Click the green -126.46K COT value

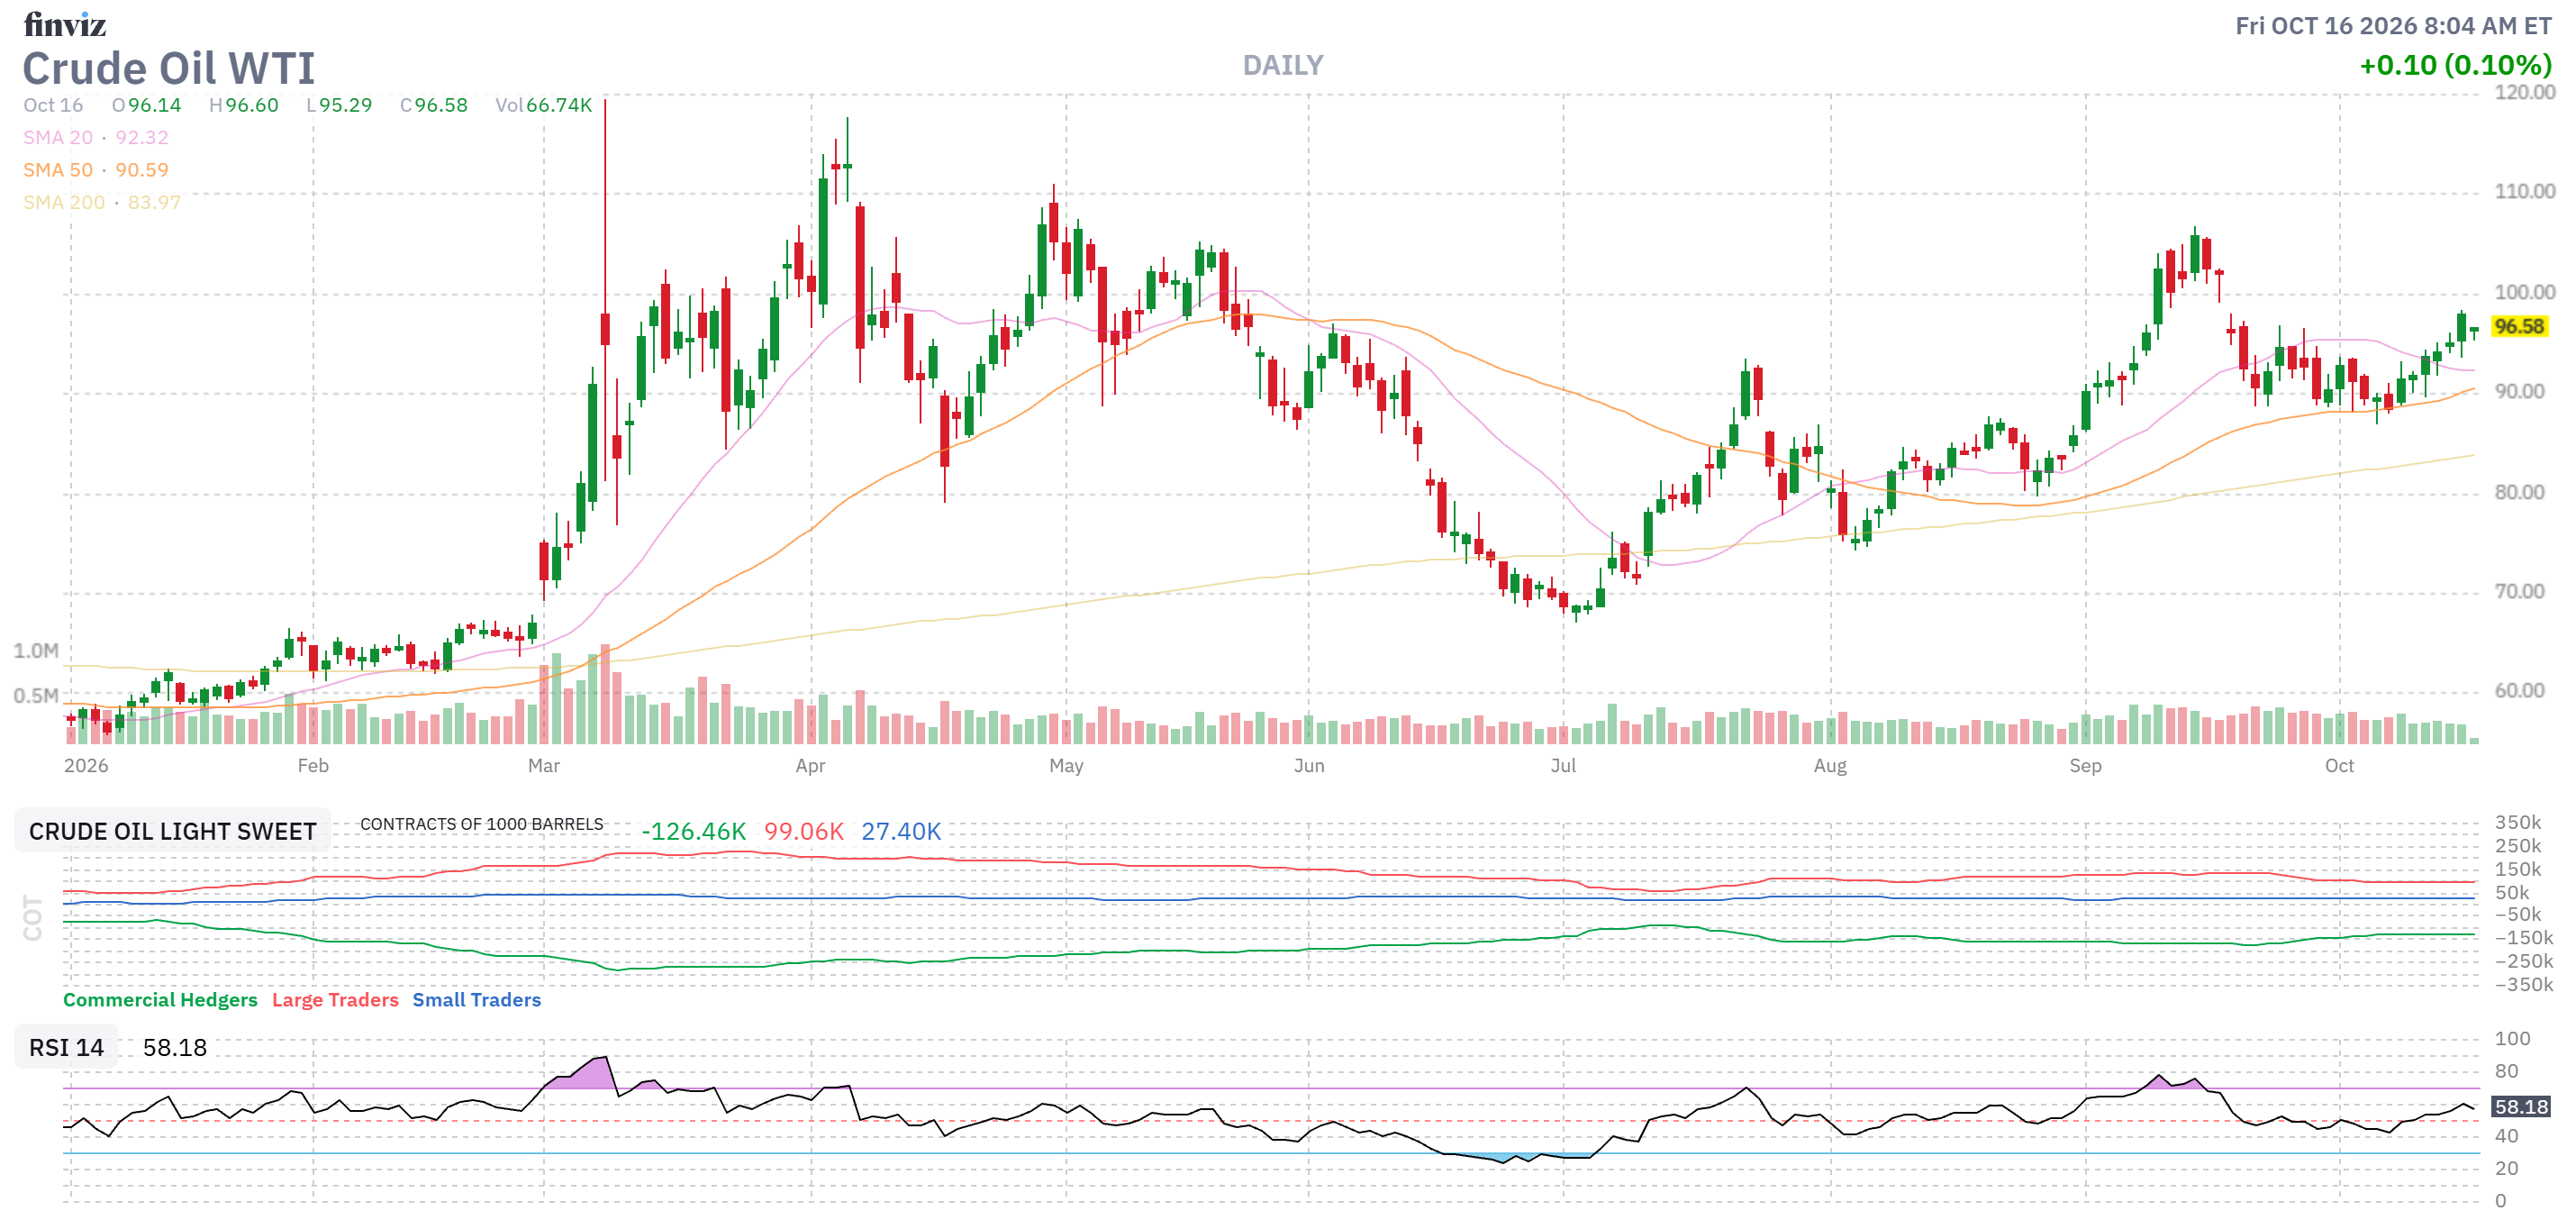click(x=693, y=832)
